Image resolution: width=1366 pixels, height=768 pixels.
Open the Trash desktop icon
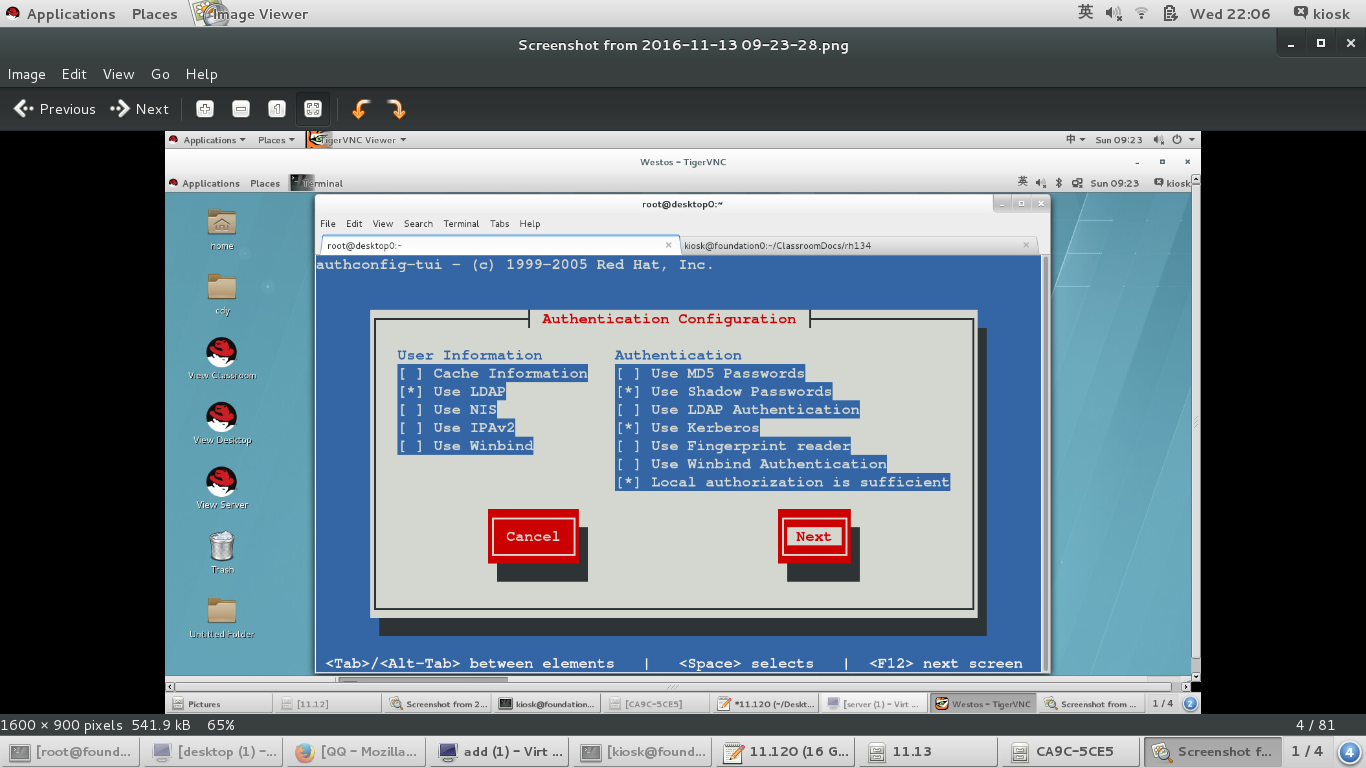(x=222, y=552)
